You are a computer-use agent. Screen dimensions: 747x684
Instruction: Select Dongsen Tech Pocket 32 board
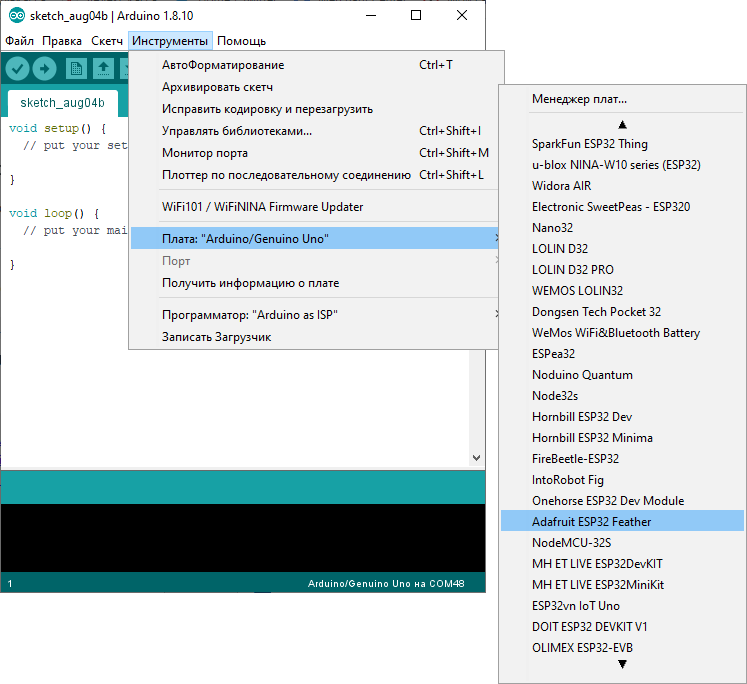coord(622,312)
